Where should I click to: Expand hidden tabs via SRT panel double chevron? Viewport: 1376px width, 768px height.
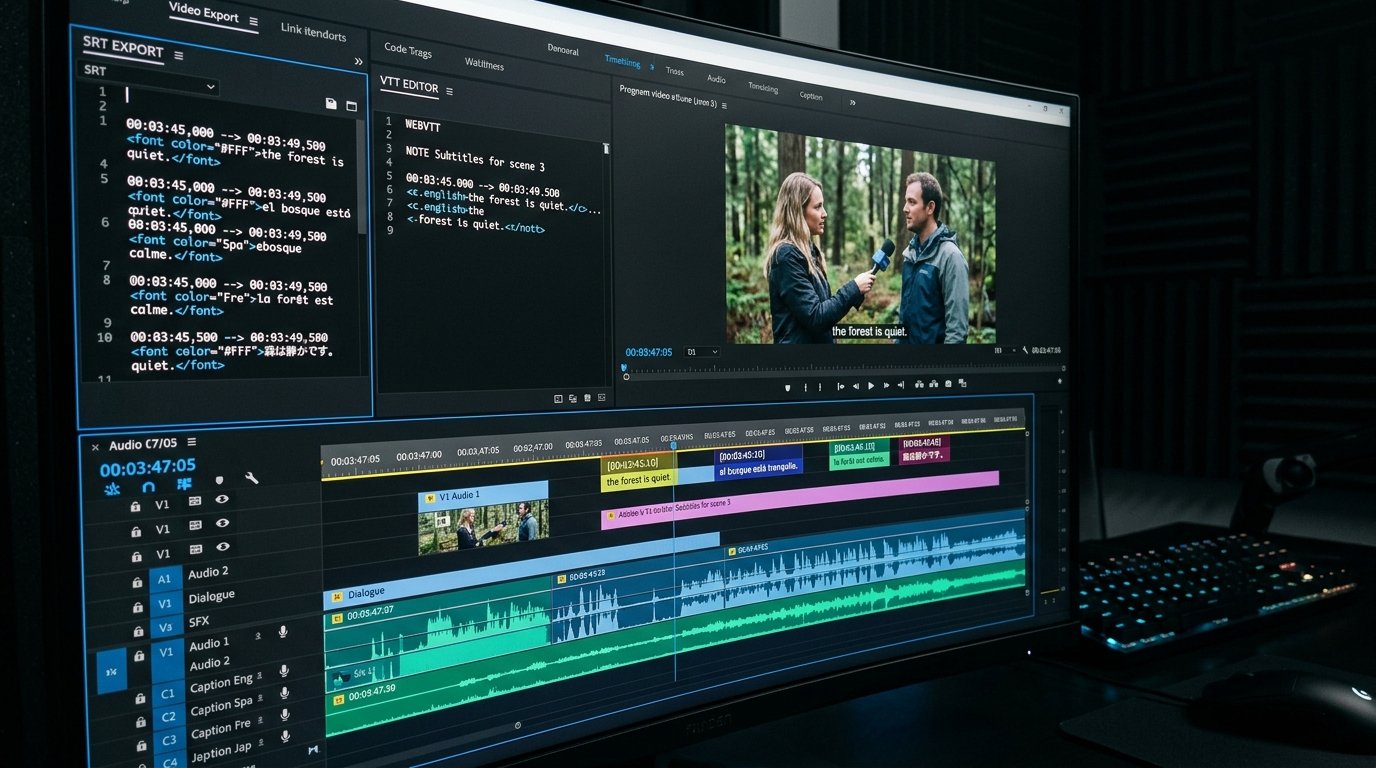point(358,62)
